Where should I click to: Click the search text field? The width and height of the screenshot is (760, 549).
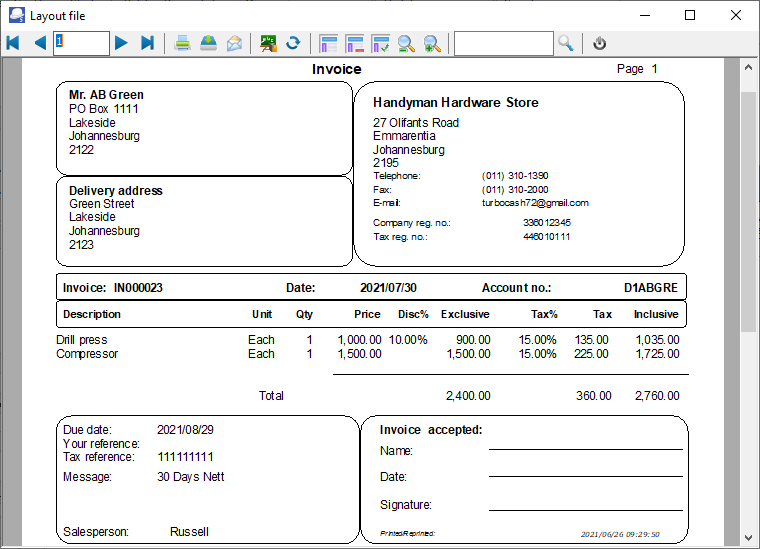coord(503,43)
